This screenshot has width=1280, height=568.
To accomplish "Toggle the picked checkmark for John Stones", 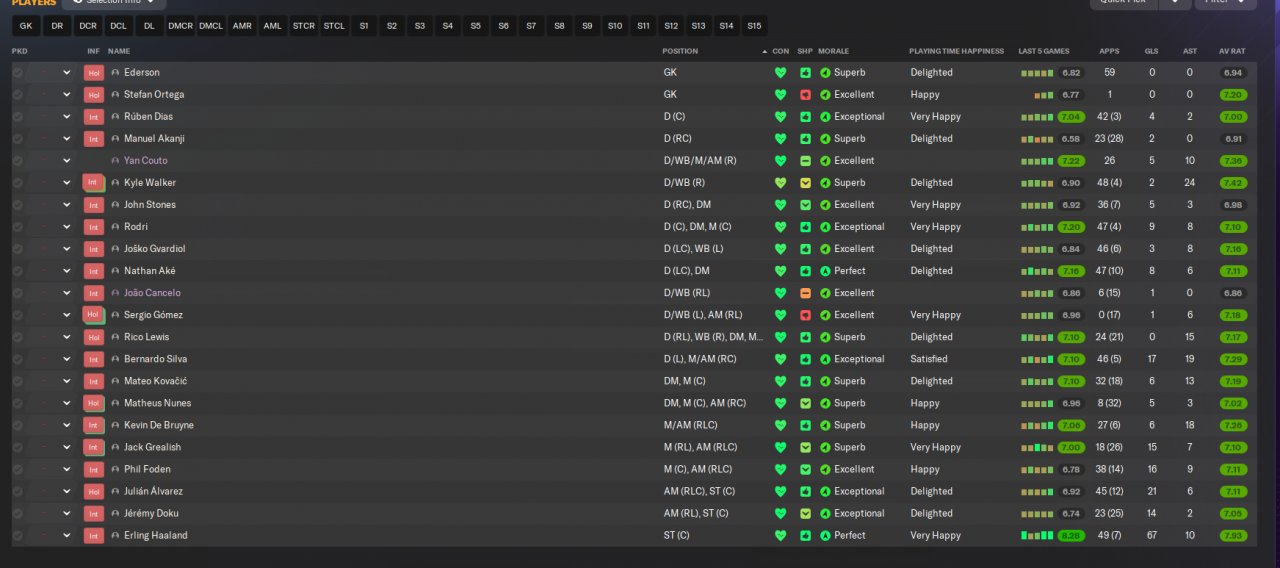I will (17, 205).
